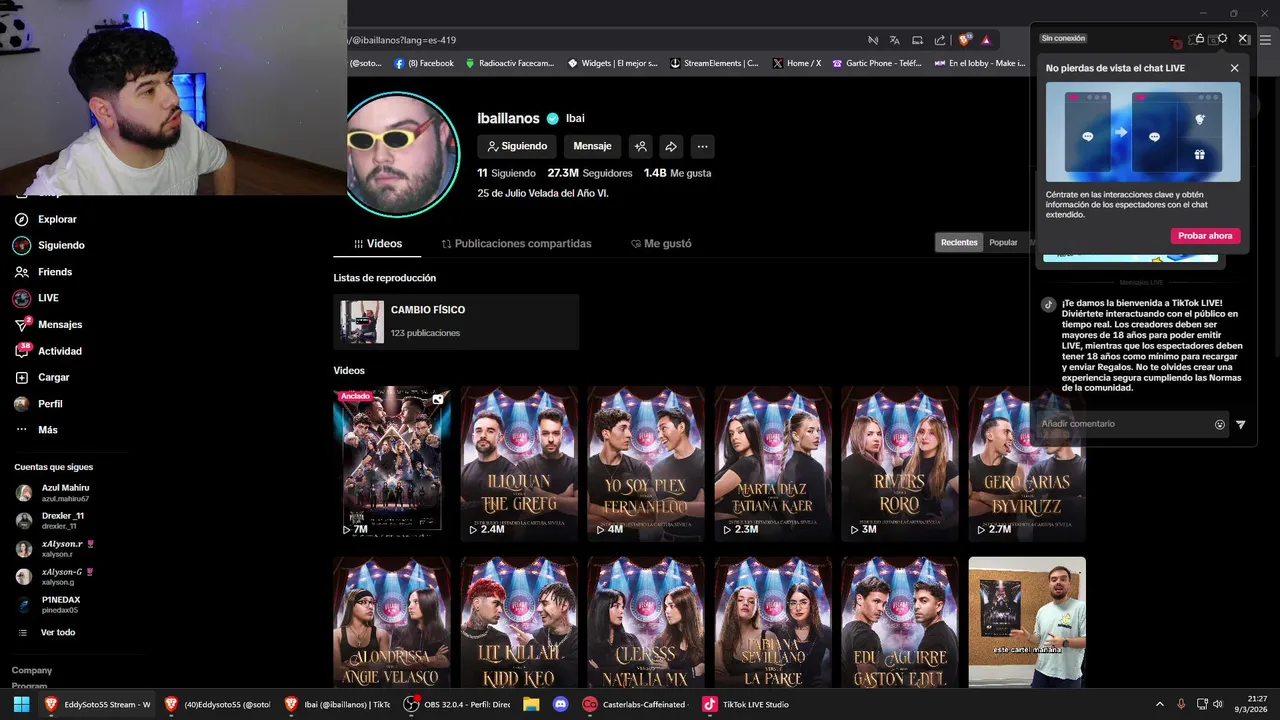The height and width of the screenshot is (720, 1280).
Task: Open the Lit Killah vs Kidd Keo video
Action: [x=519, y=622]
